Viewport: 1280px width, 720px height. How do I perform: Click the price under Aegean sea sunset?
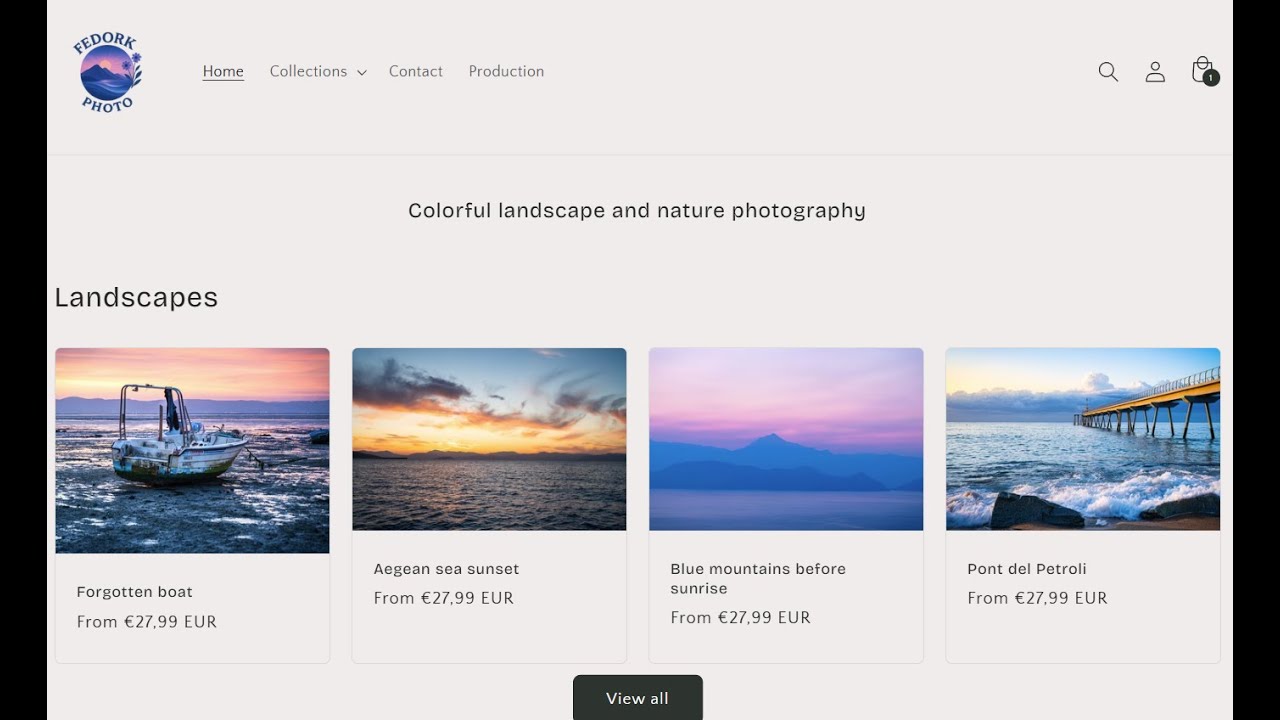(x=444, y=598)
